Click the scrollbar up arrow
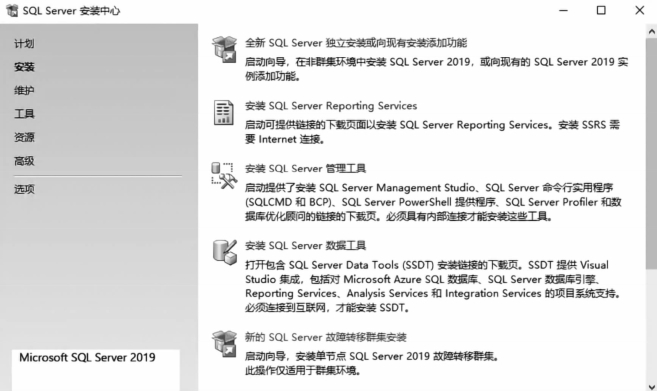This screenshot has width=657, height=391. (651, 31)
